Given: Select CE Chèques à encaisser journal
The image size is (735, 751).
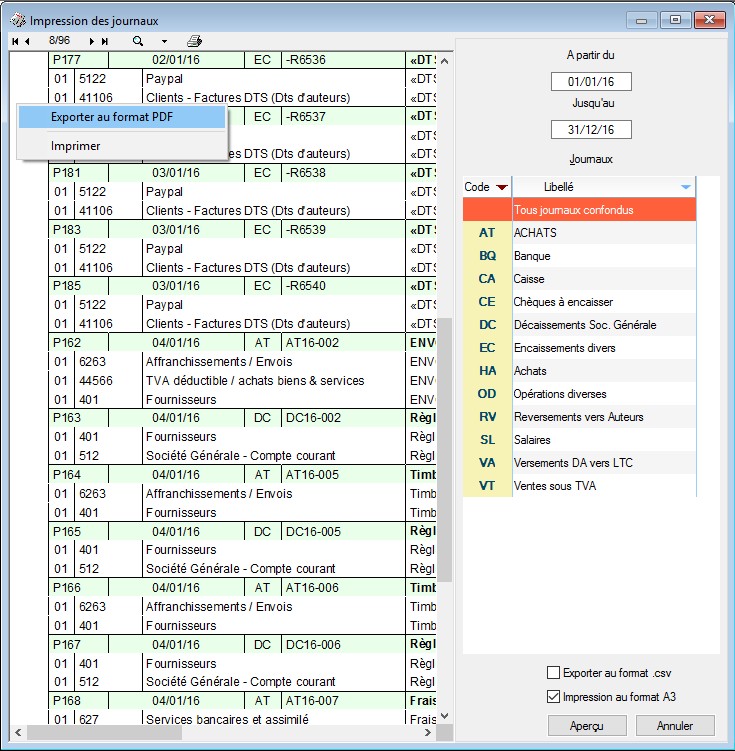Looking at the screenshot, I should (579, 302).
